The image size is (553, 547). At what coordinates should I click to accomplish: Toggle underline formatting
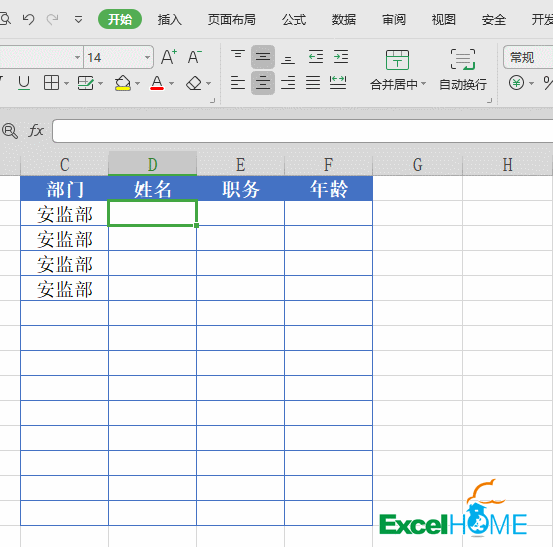[24, 83]
